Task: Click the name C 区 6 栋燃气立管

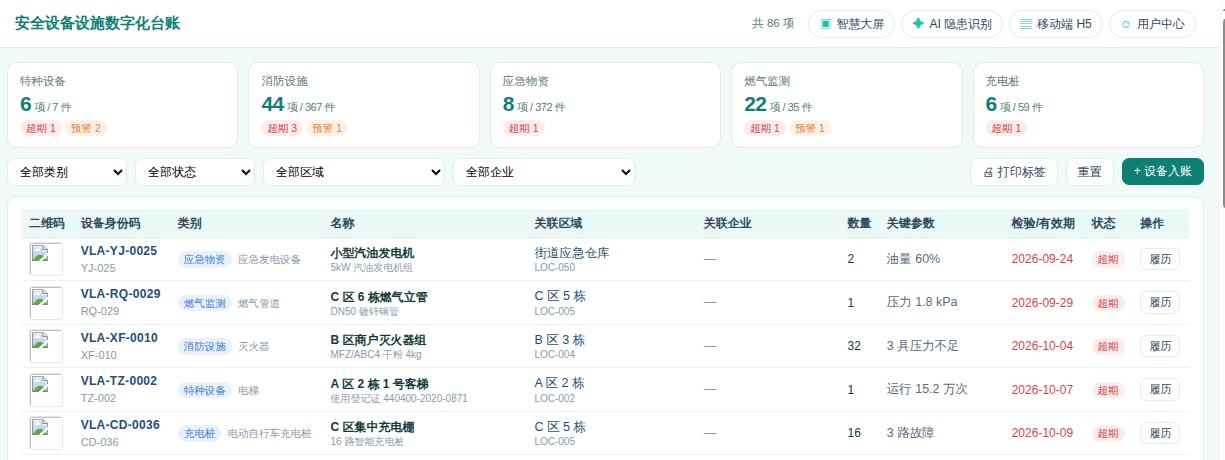Action: point(379,296)
